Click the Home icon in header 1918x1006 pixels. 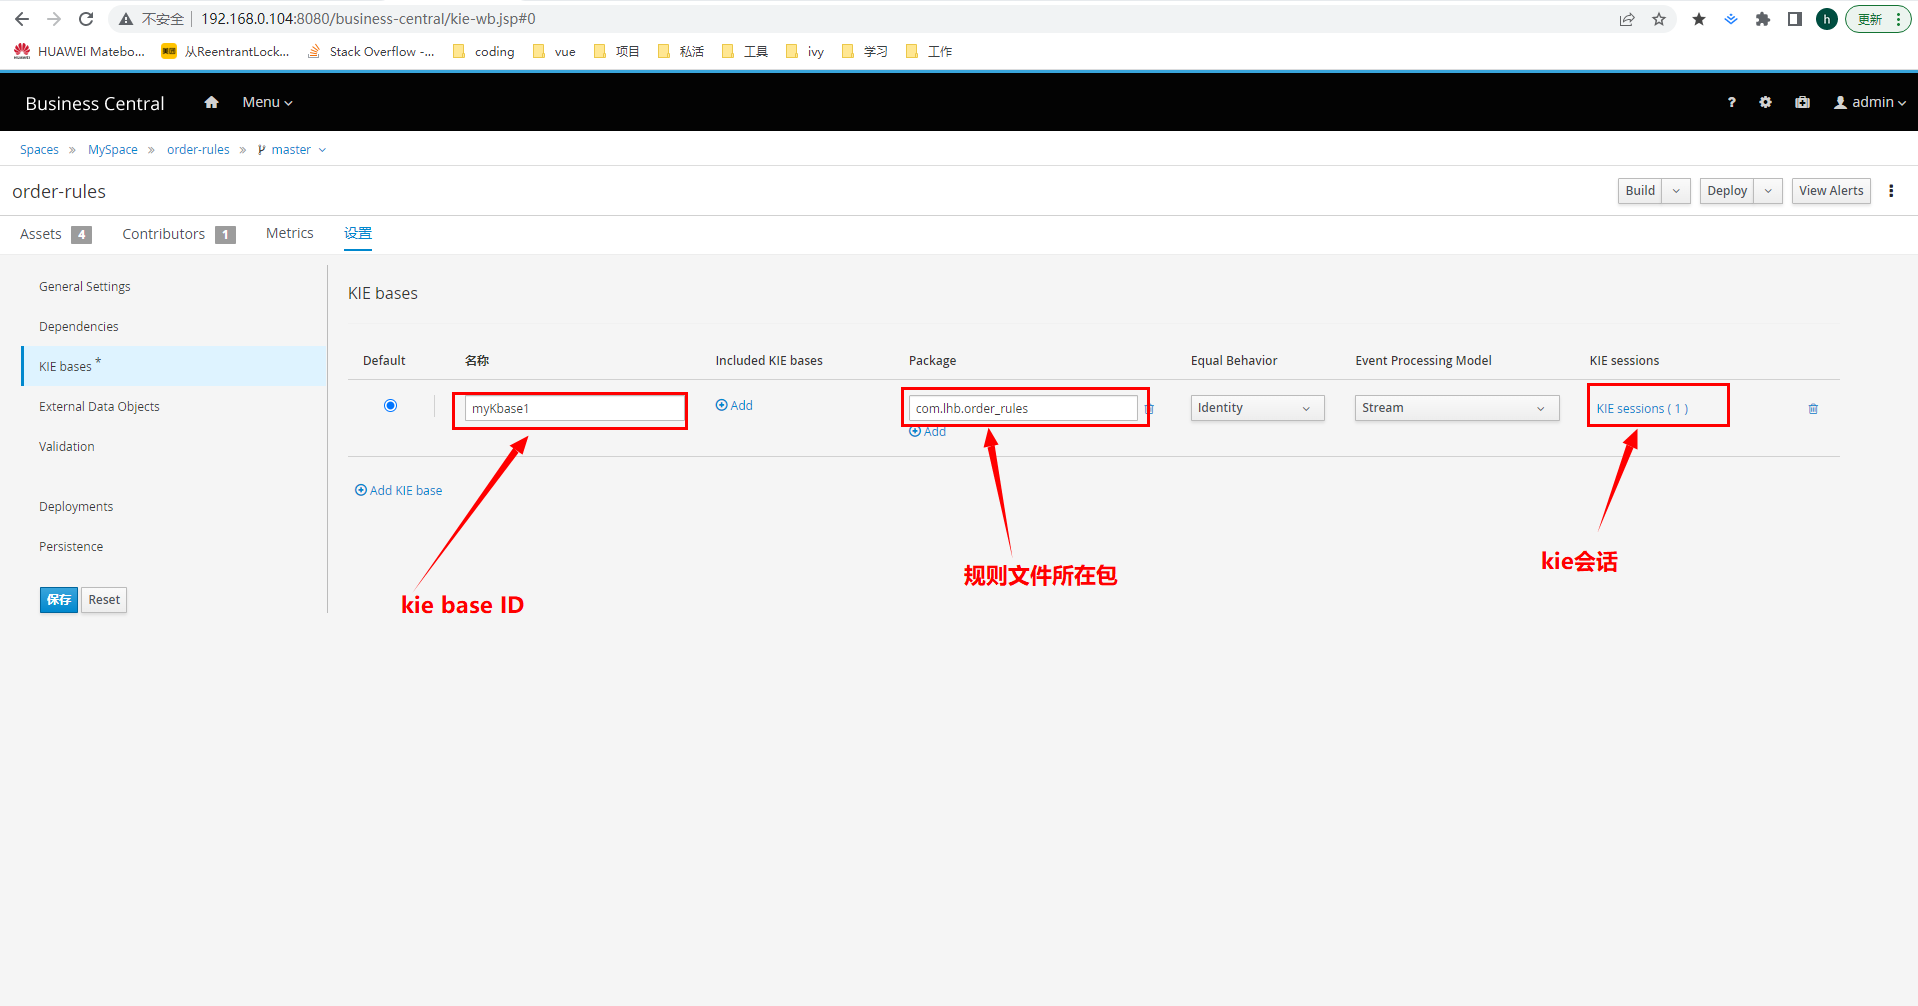coord(211,102)
